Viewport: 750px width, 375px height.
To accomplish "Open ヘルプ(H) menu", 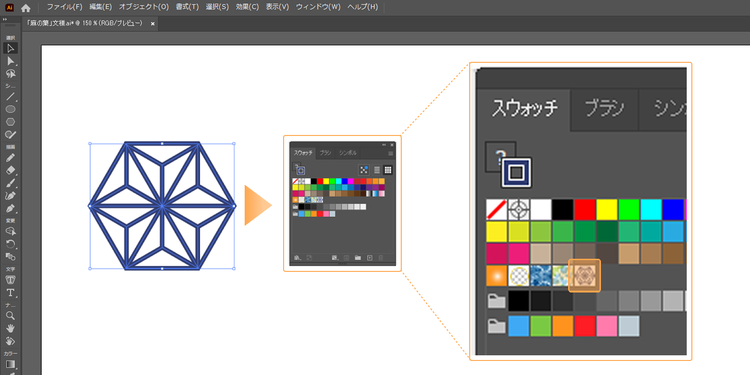I will 363,7.
